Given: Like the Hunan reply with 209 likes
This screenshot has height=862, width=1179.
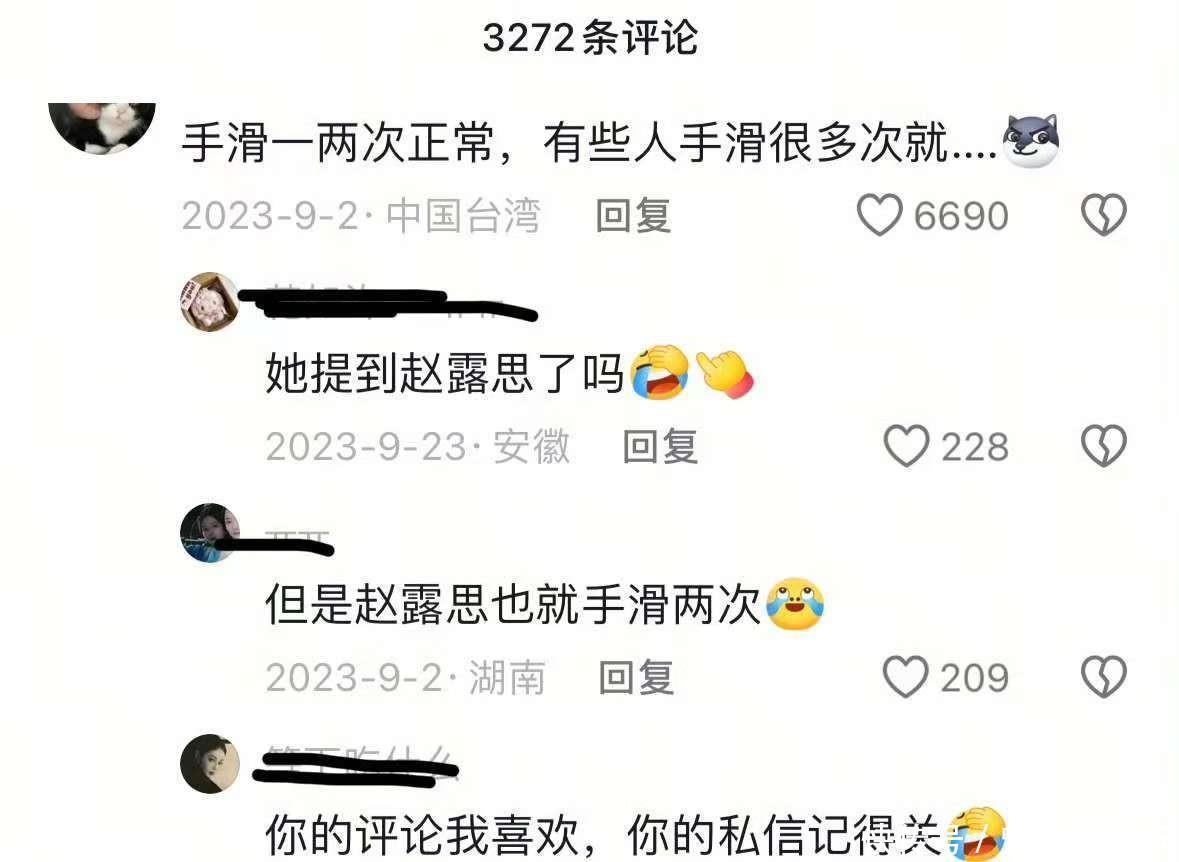Looking at the screenshot, I should (905, 677).
